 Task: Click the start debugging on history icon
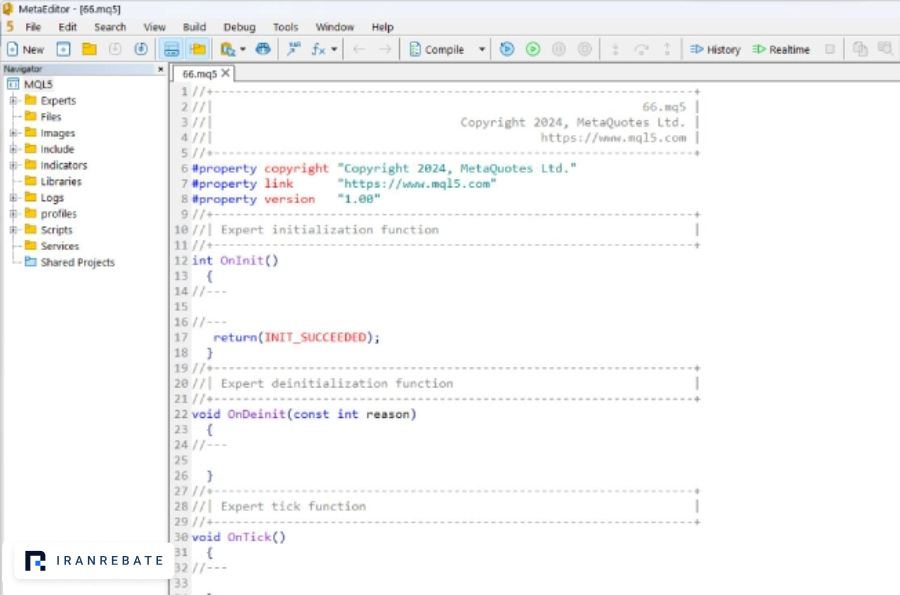(x=506, y=49)
